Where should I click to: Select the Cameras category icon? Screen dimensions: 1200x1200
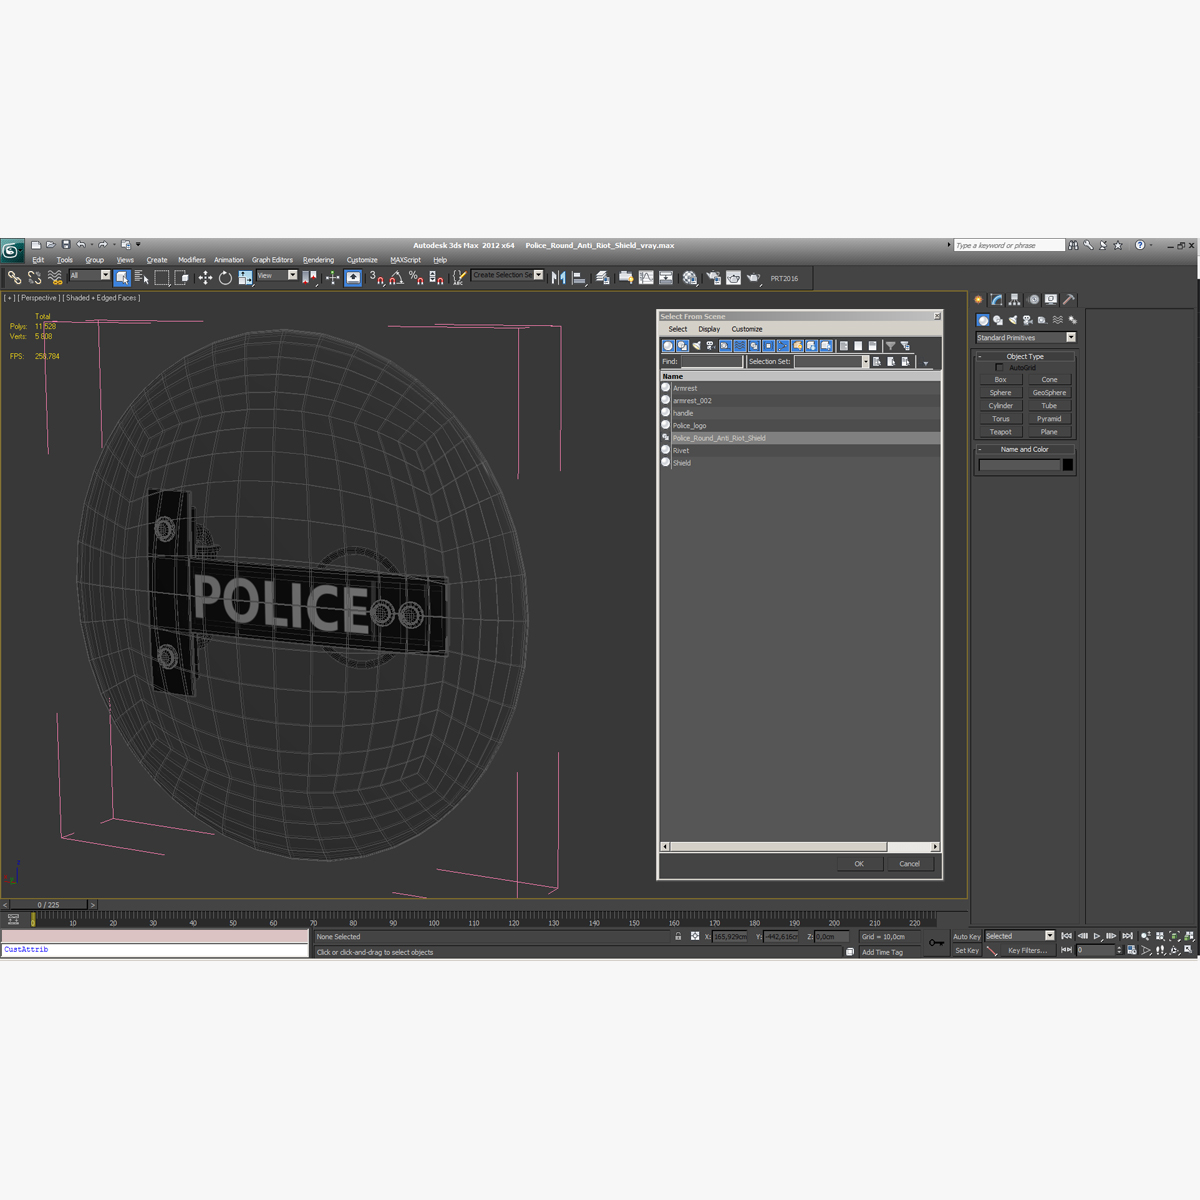pyautogui.click(x=1027, y=320)
